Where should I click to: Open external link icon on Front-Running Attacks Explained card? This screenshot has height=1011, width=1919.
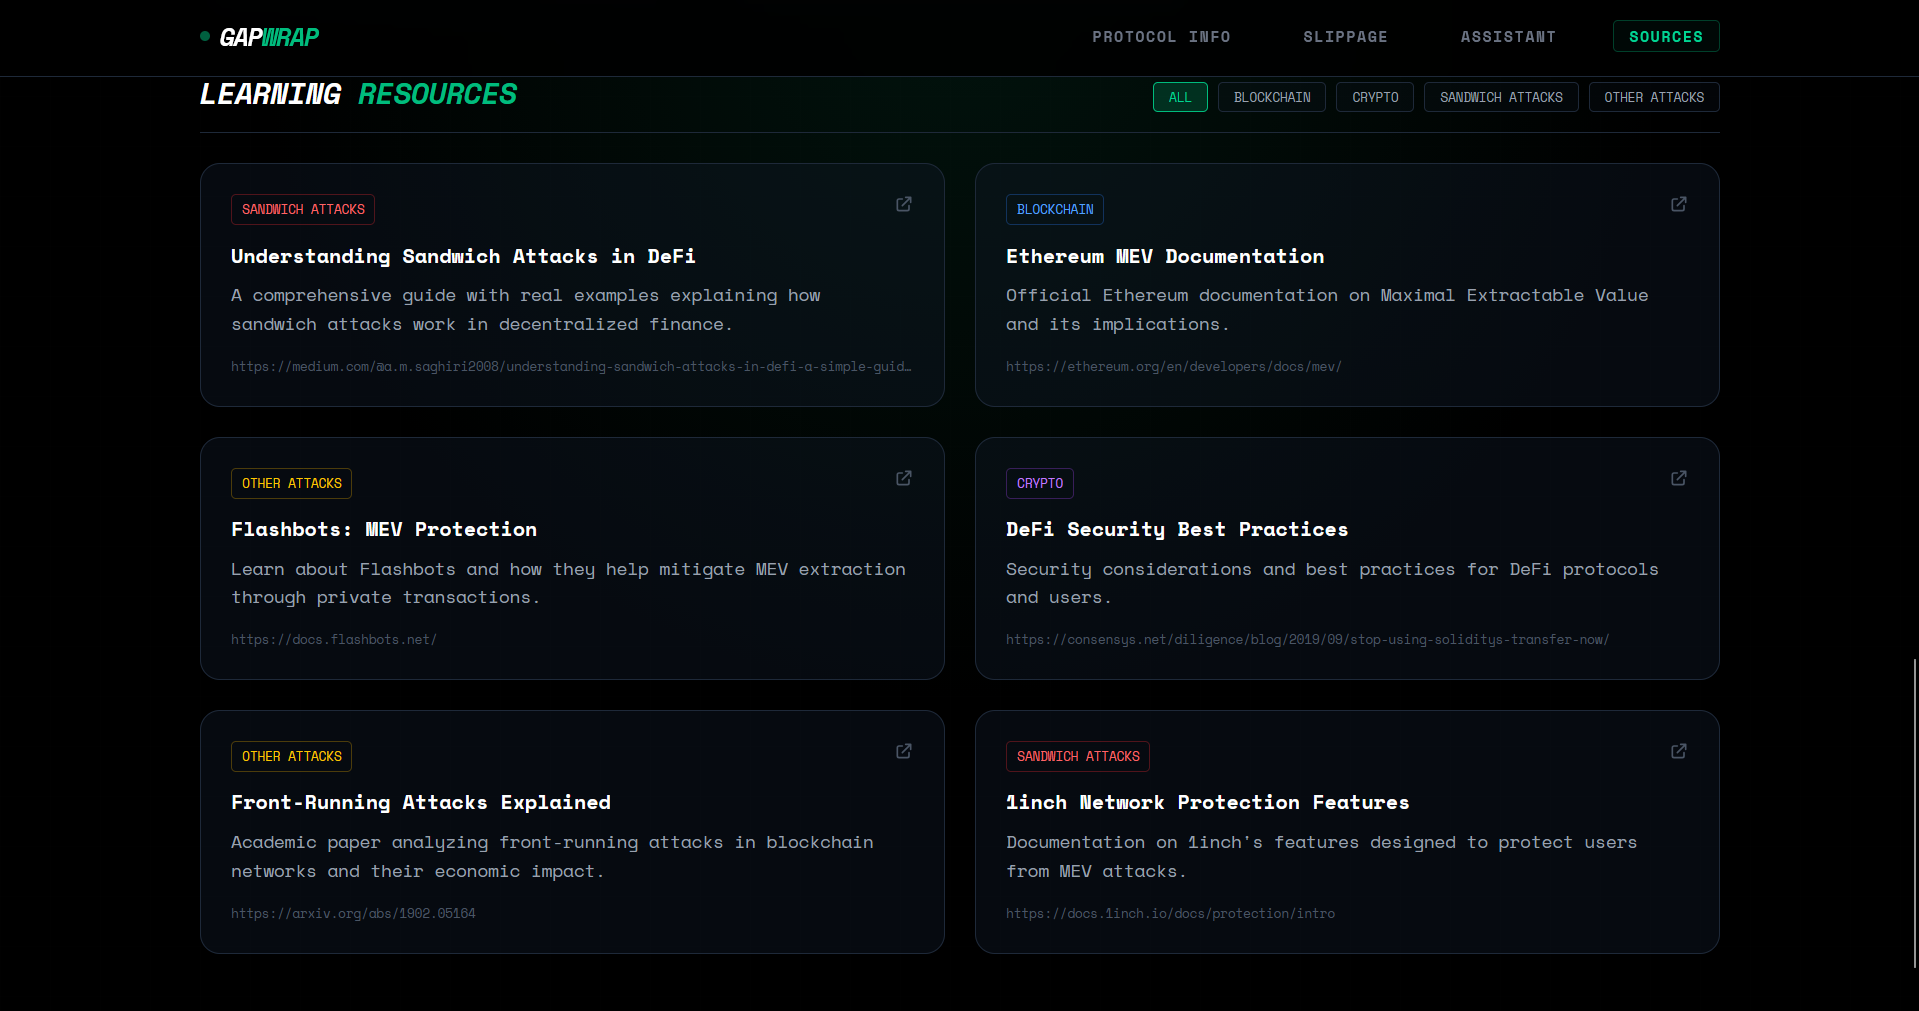pyautogui.click(x=903, y=751)
